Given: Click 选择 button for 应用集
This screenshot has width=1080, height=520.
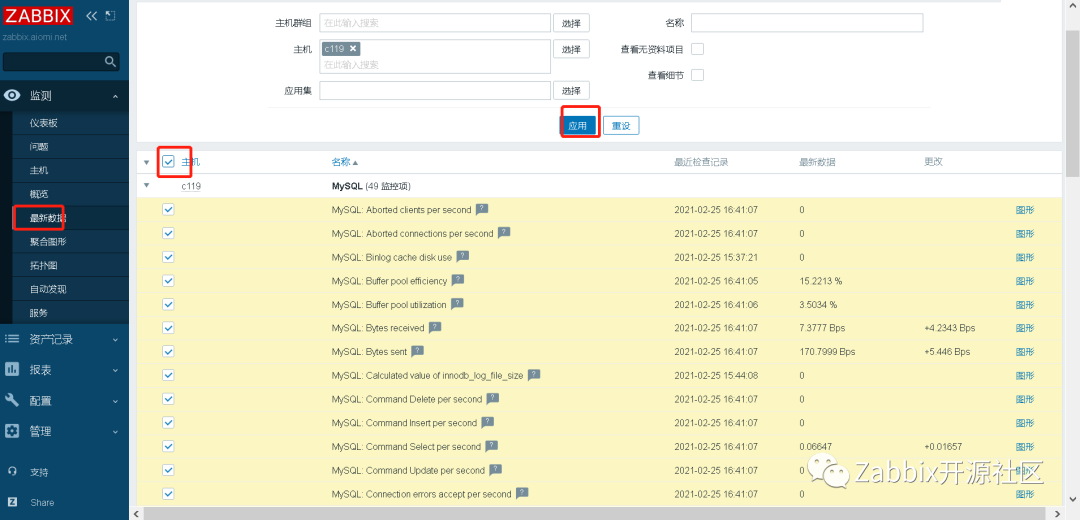Looking at the screenshot, I should tap(571, 91).
